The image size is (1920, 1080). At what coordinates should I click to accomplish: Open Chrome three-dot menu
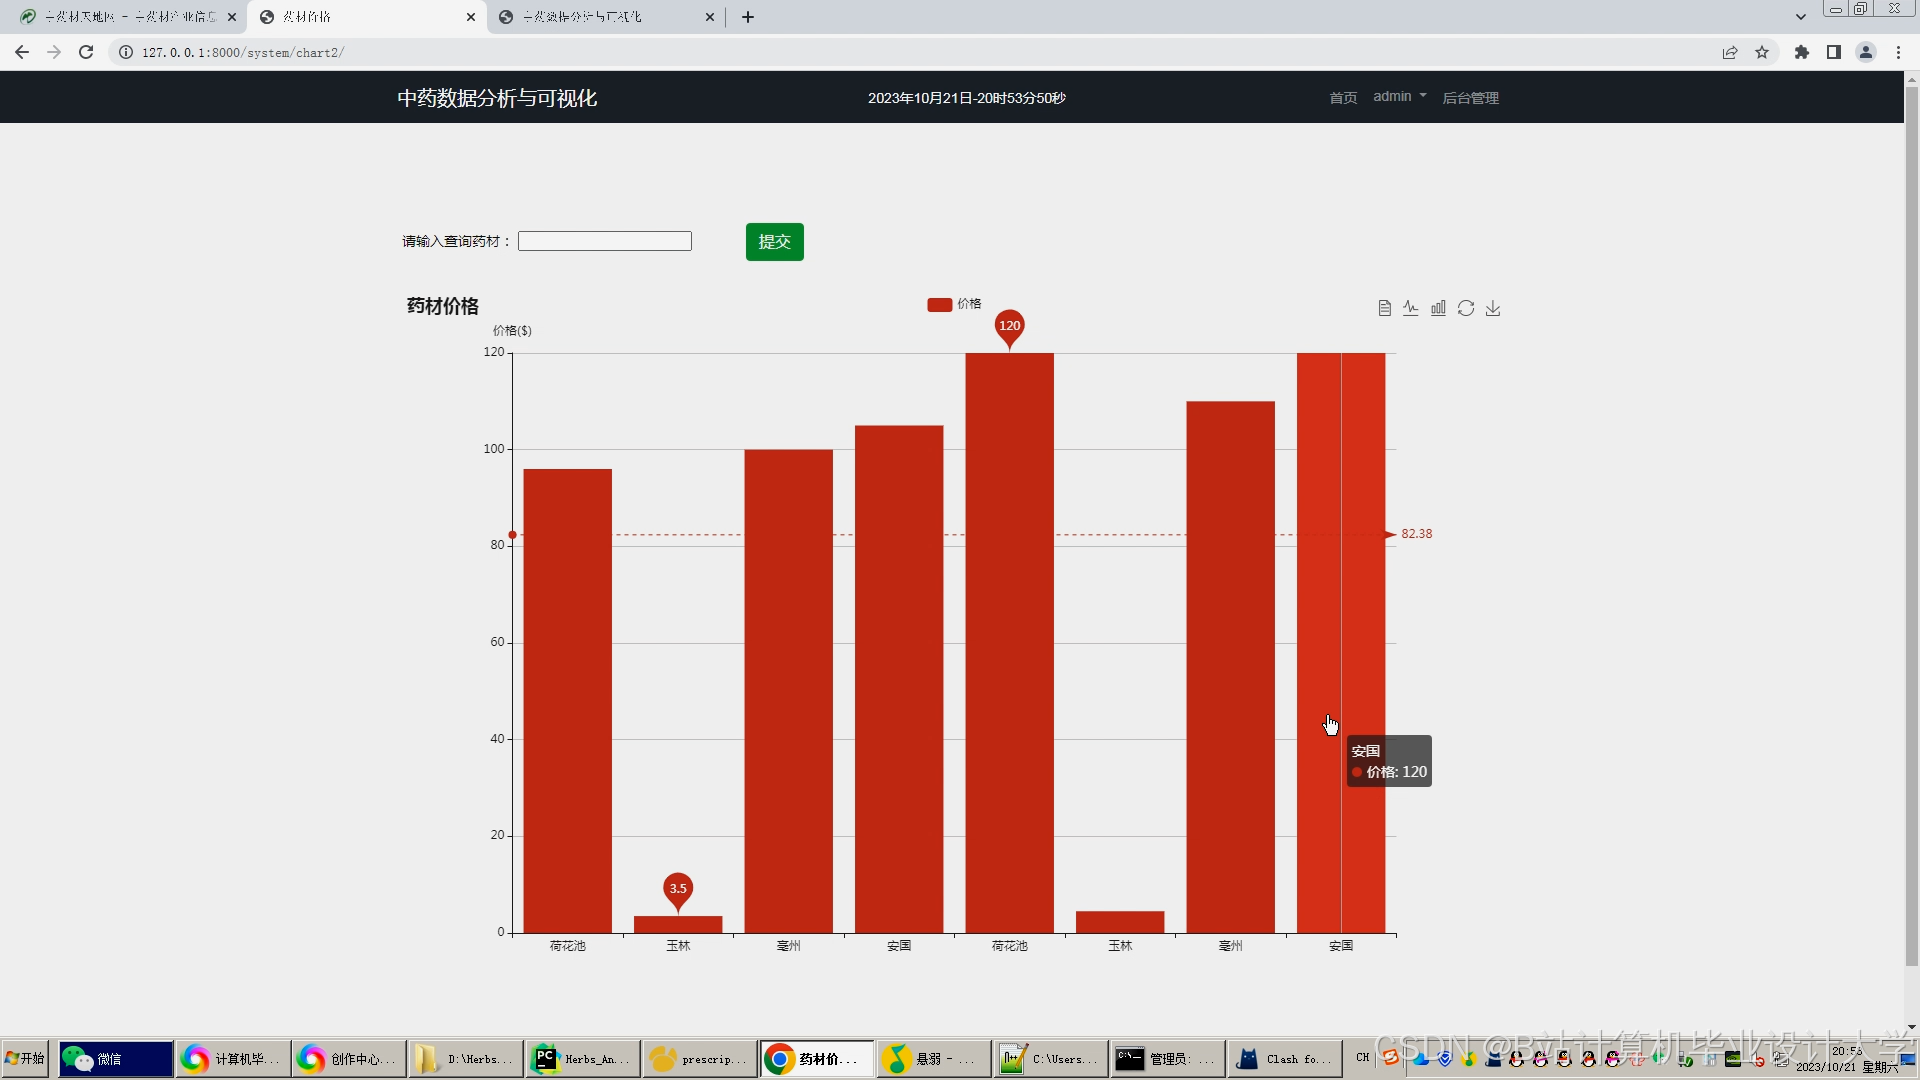click(1898, 52)
